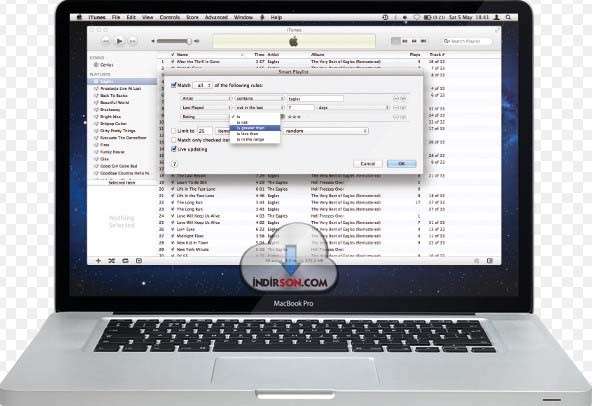Image resolution: width=592 pixels, height=406 pixels.
Task: Select the Beautiful World playlist
Action: pos(115,103)
